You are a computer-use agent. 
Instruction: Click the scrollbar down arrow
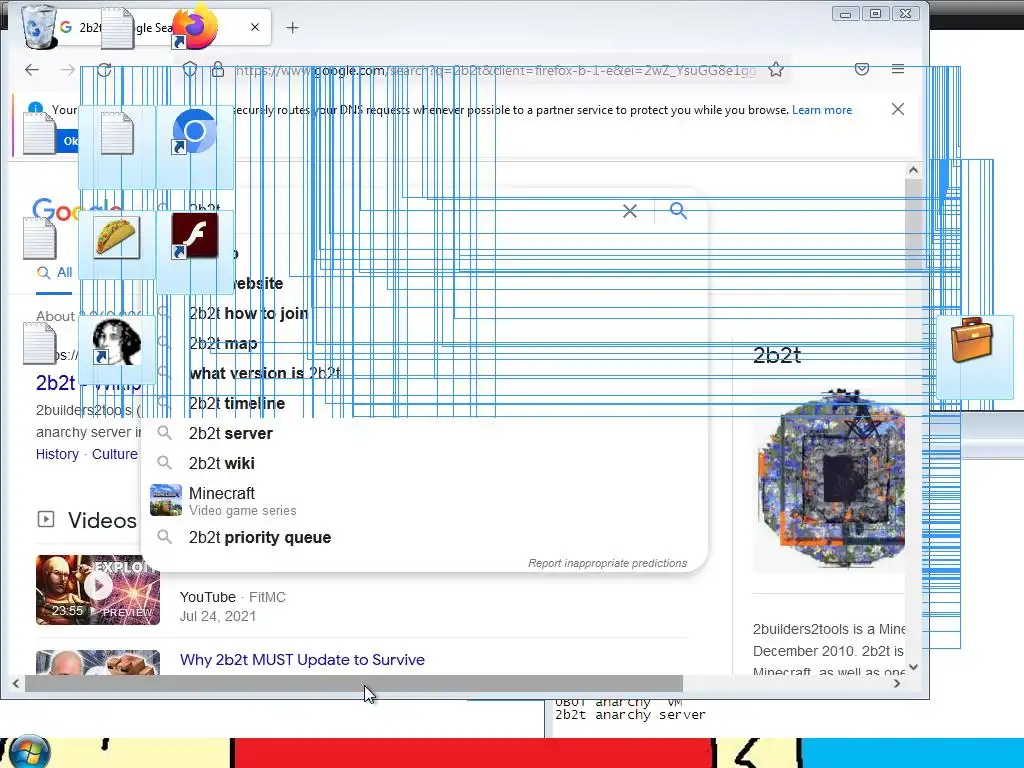click(x=913, y=667)
